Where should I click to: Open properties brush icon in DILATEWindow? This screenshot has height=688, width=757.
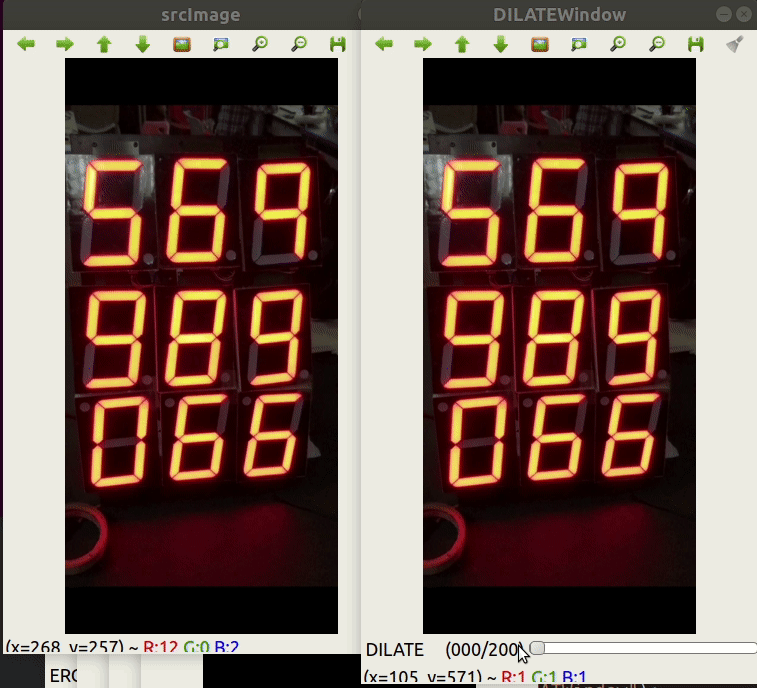click(x=735, y=44)
